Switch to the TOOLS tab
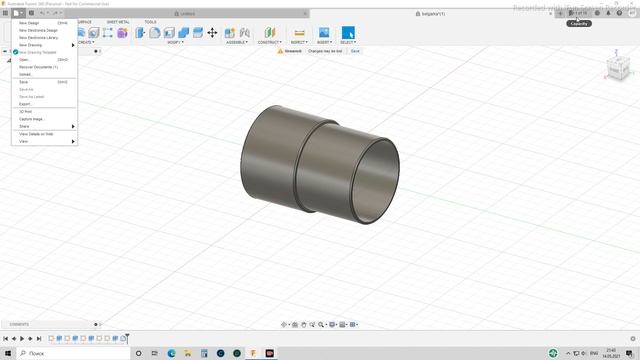Image resolution: width=640 pixels, height=360 pixels. pos(150,22)
